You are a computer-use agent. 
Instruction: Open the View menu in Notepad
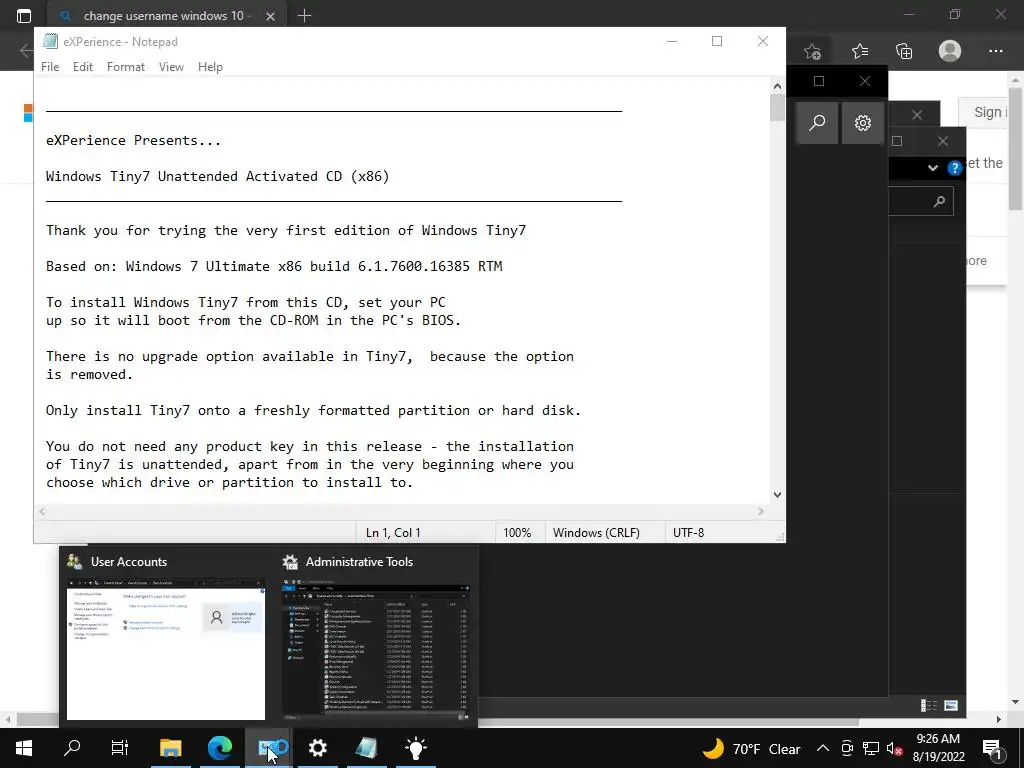click(x=171, y=67)
